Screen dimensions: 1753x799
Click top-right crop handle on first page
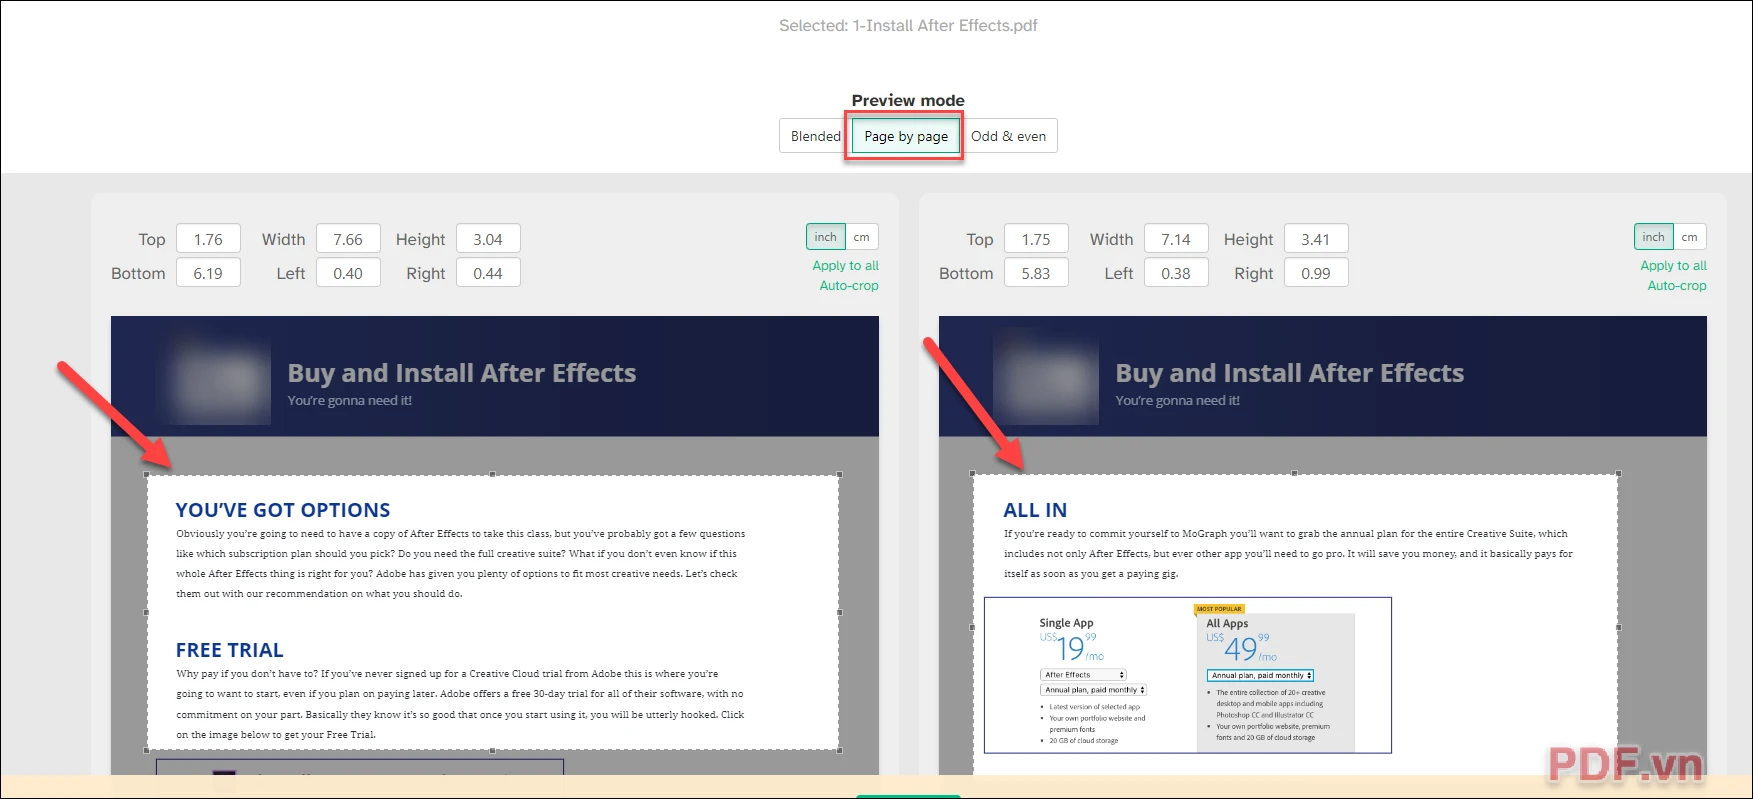pos(839,474)
